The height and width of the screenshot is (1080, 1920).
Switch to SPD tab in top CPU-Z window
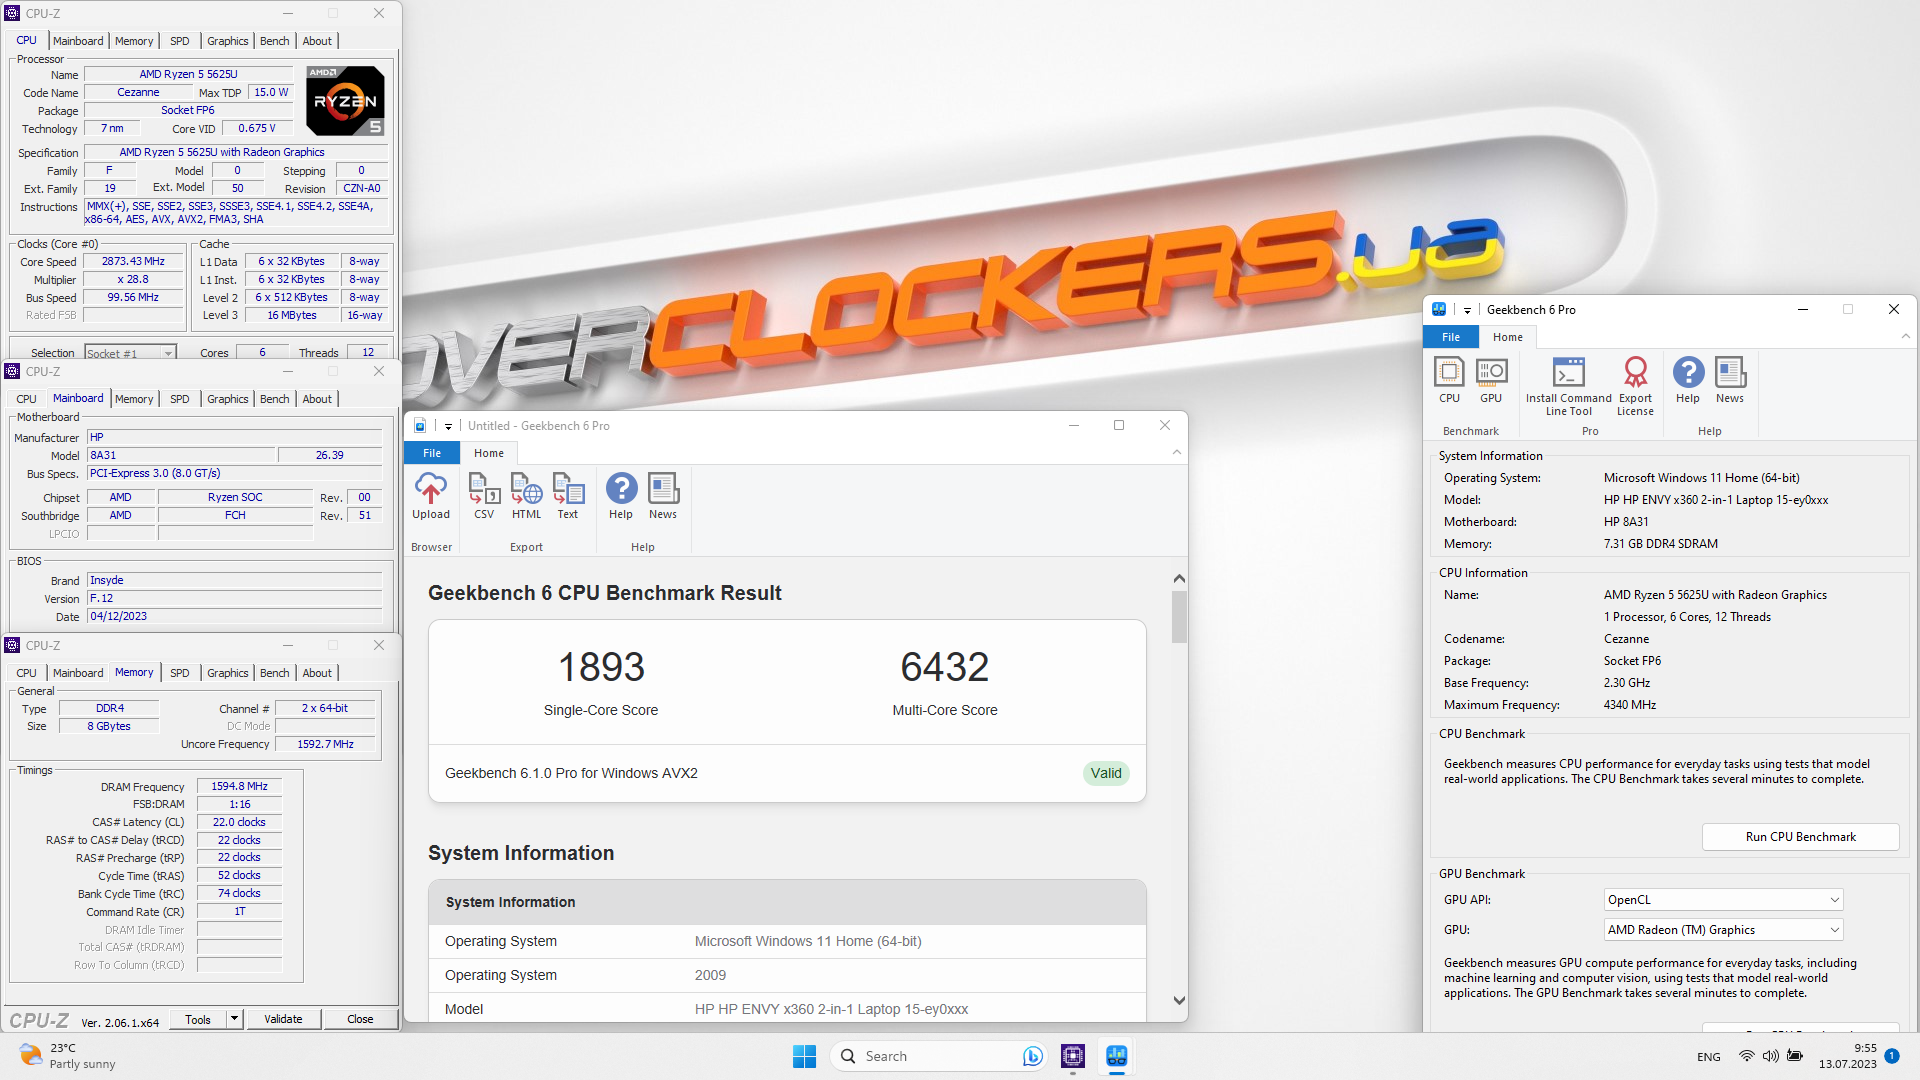180,41
